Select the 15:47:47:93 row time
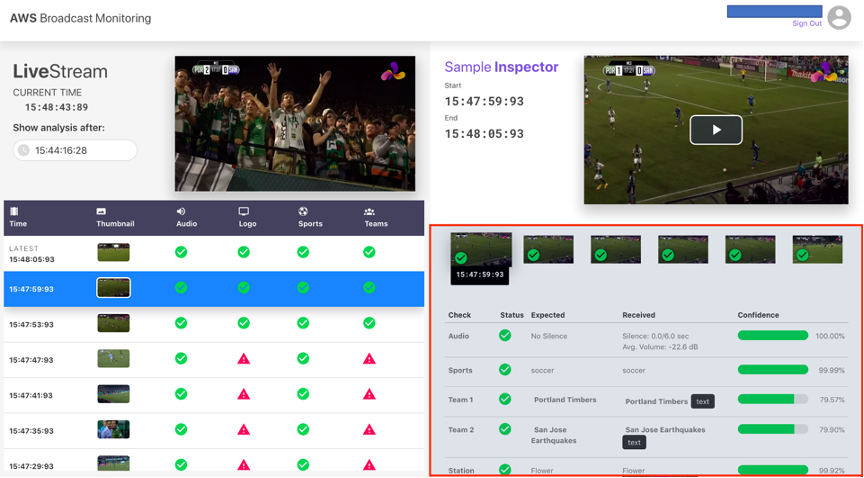This screenshot has width=864, height=478. (x=31, y=359)
